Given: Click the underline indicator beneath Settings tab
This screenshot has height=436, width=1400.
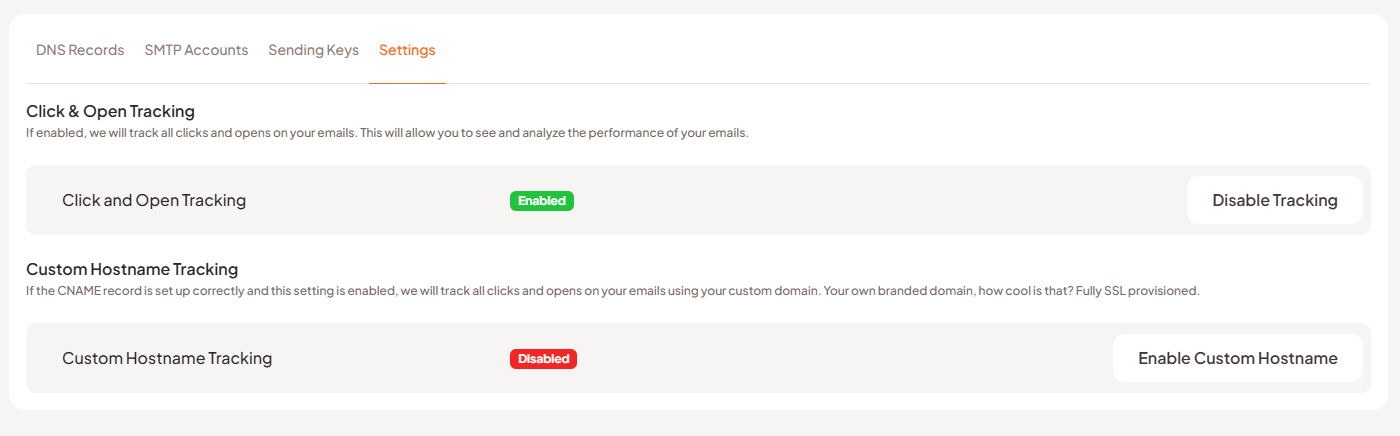Looking at the screenshot, I should 407,83.
